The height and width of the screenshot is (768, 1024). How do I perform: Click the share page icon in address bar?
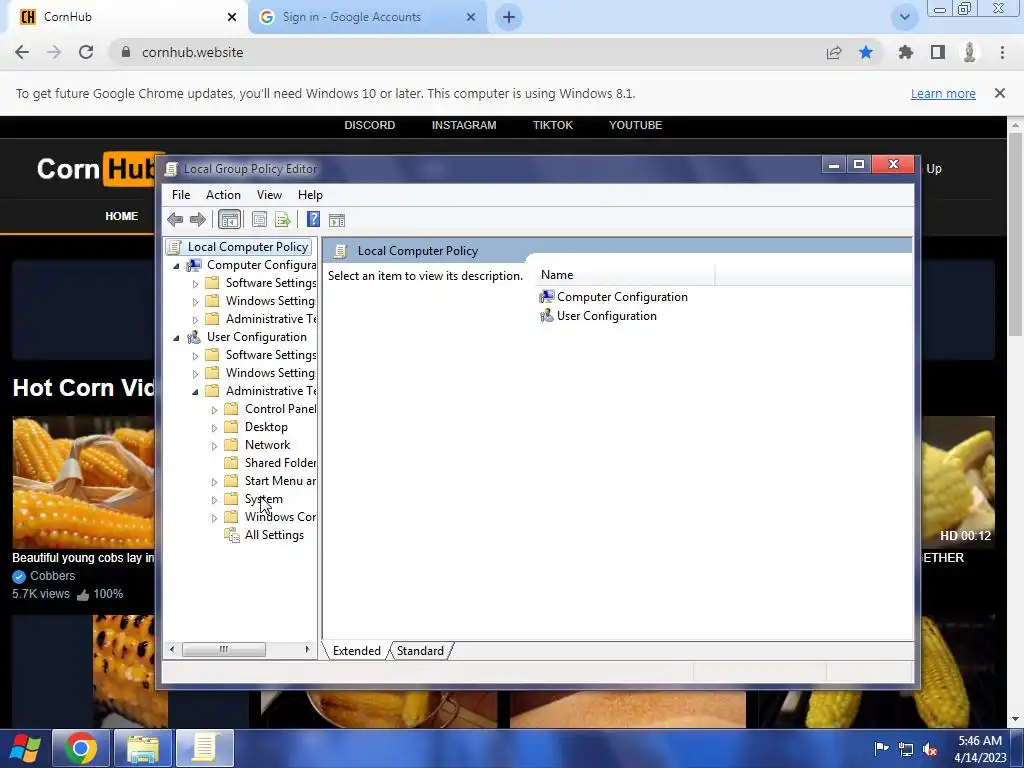coord(834,52)
